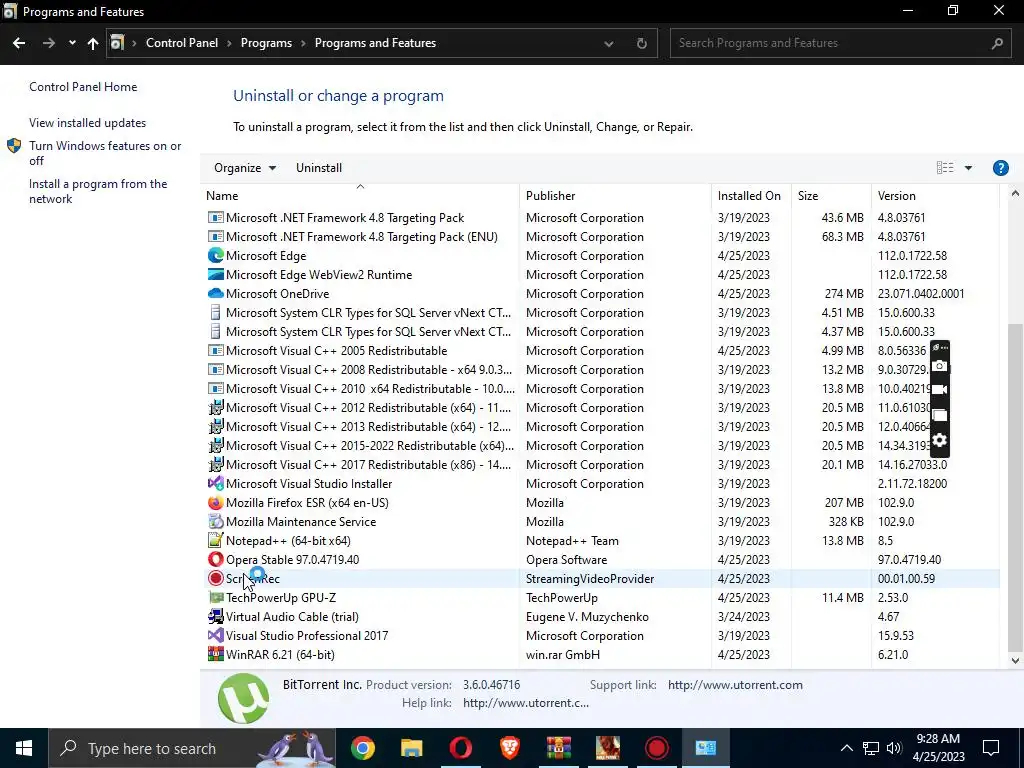Open Opera from the taskbar
Viewport: 1024px width, 768px height.
(x=460, y=748)
